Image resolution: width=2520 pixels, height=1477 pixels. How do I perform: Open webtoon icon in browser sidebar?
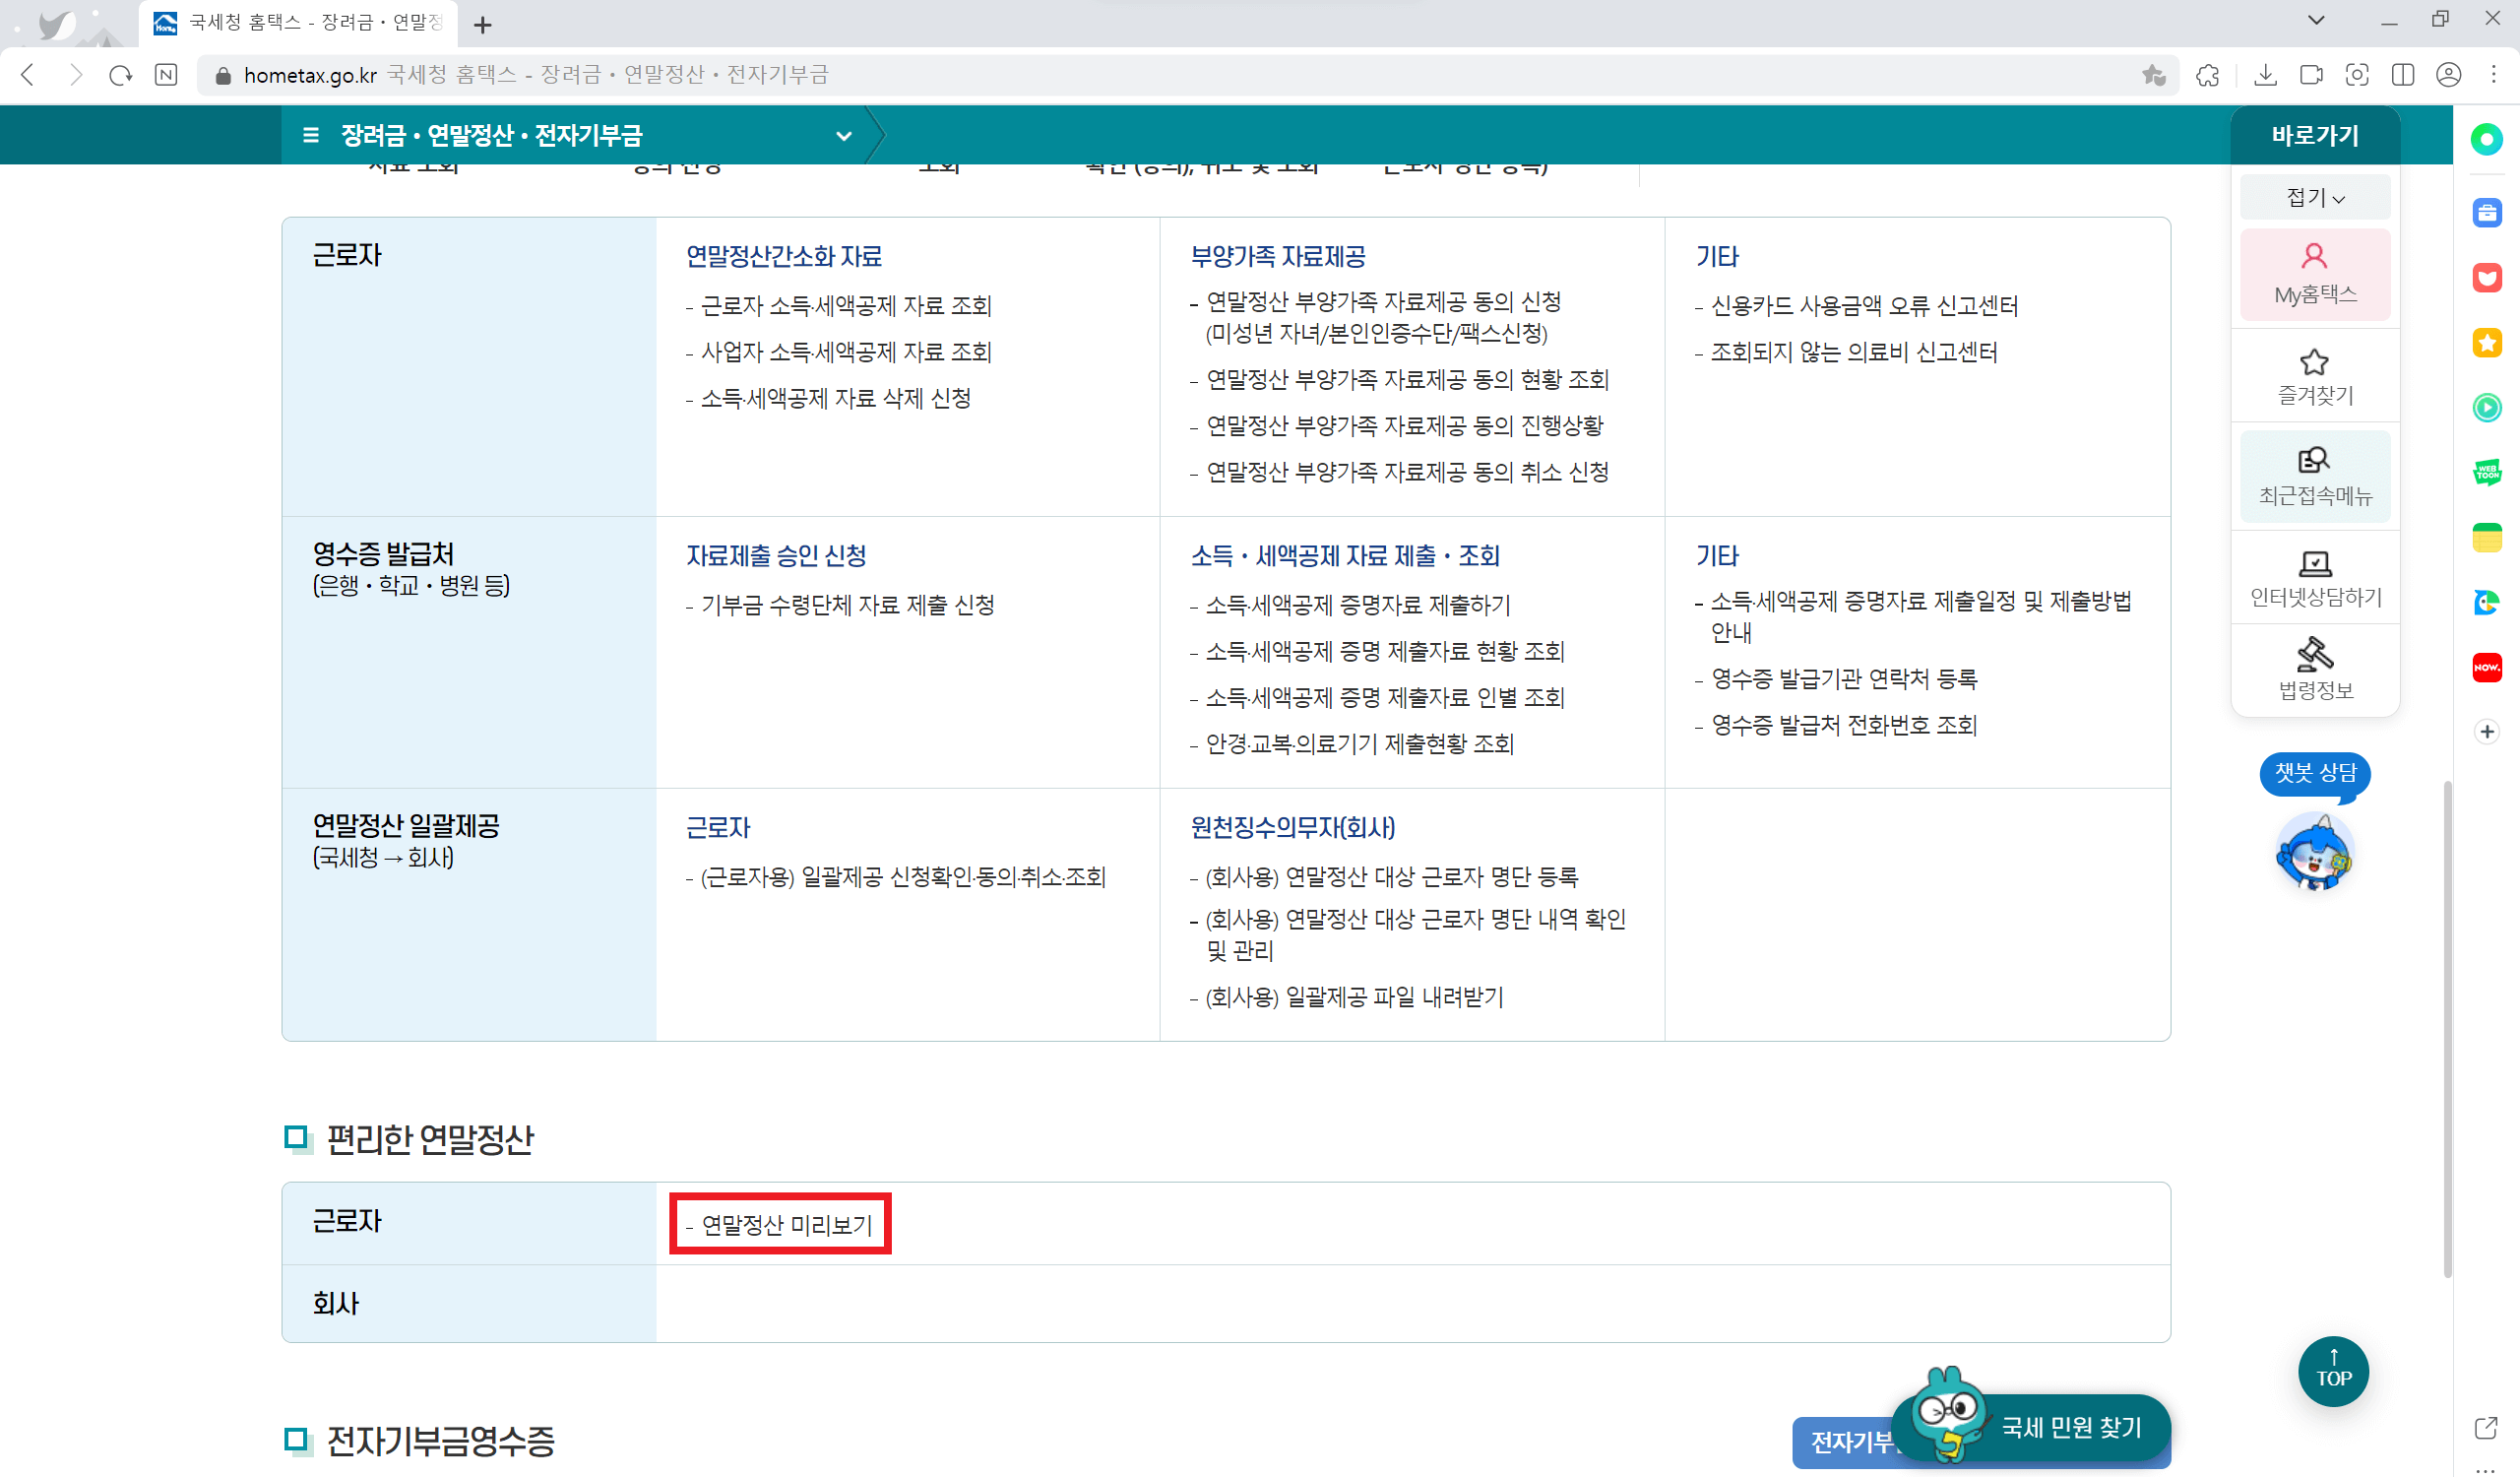click(x=2486, y=472)
